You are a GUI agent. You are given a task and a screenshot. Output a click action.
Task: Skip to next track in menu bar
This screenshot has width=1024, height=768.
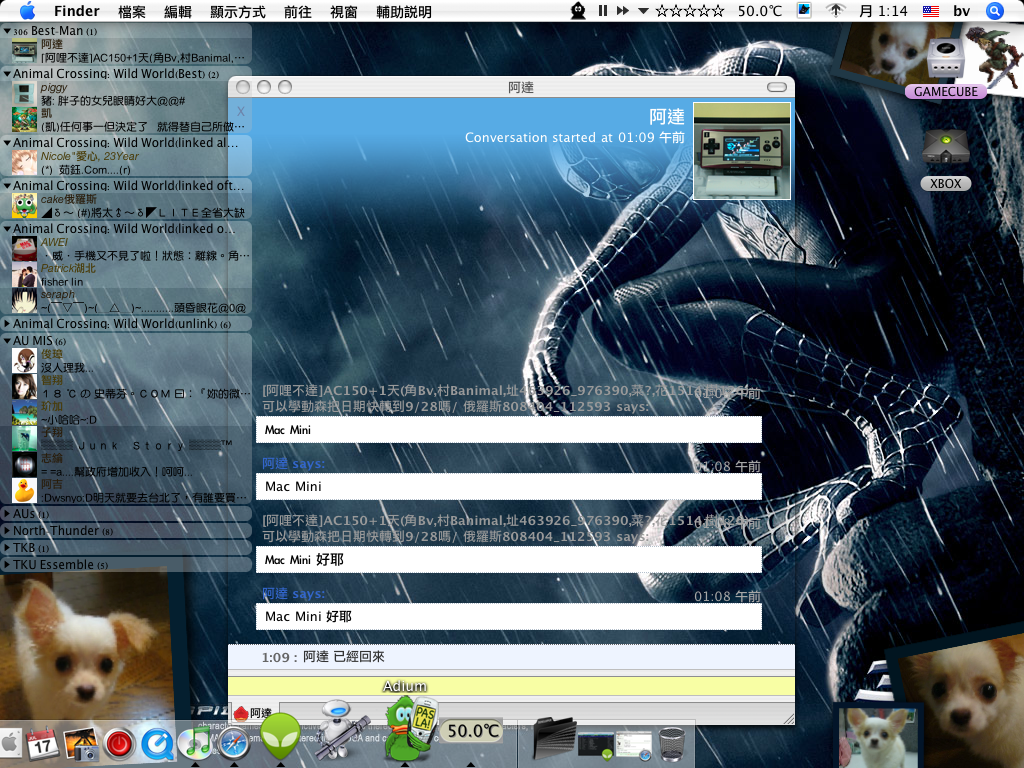tap(622, 11)
